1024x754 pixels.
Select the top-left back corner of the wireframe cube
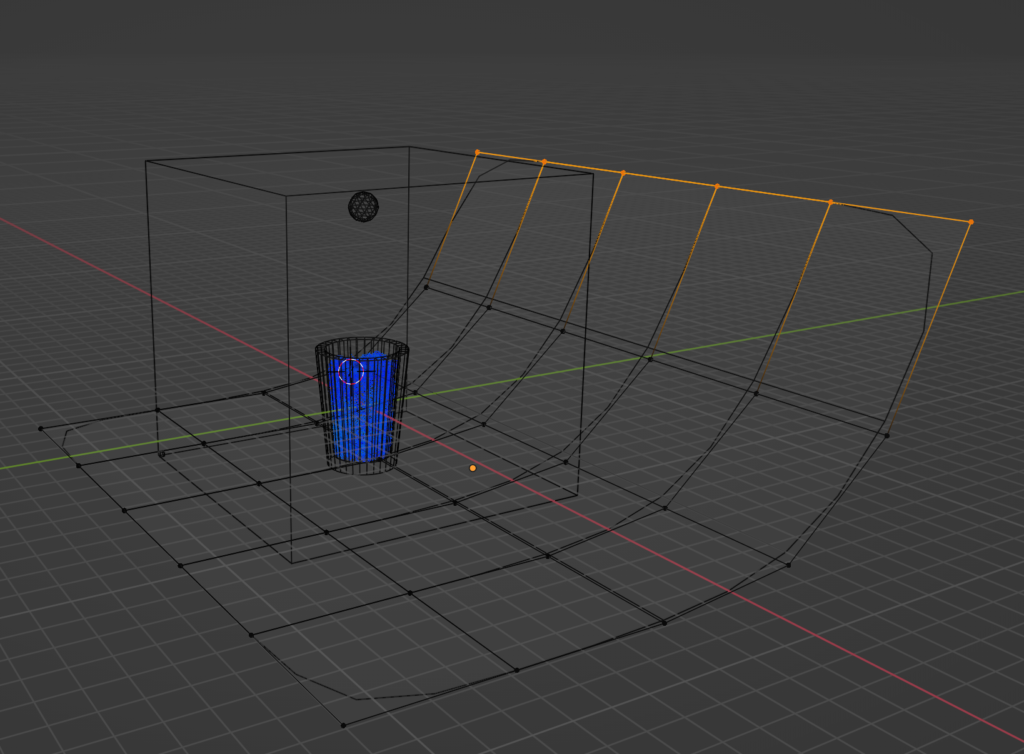146,161
